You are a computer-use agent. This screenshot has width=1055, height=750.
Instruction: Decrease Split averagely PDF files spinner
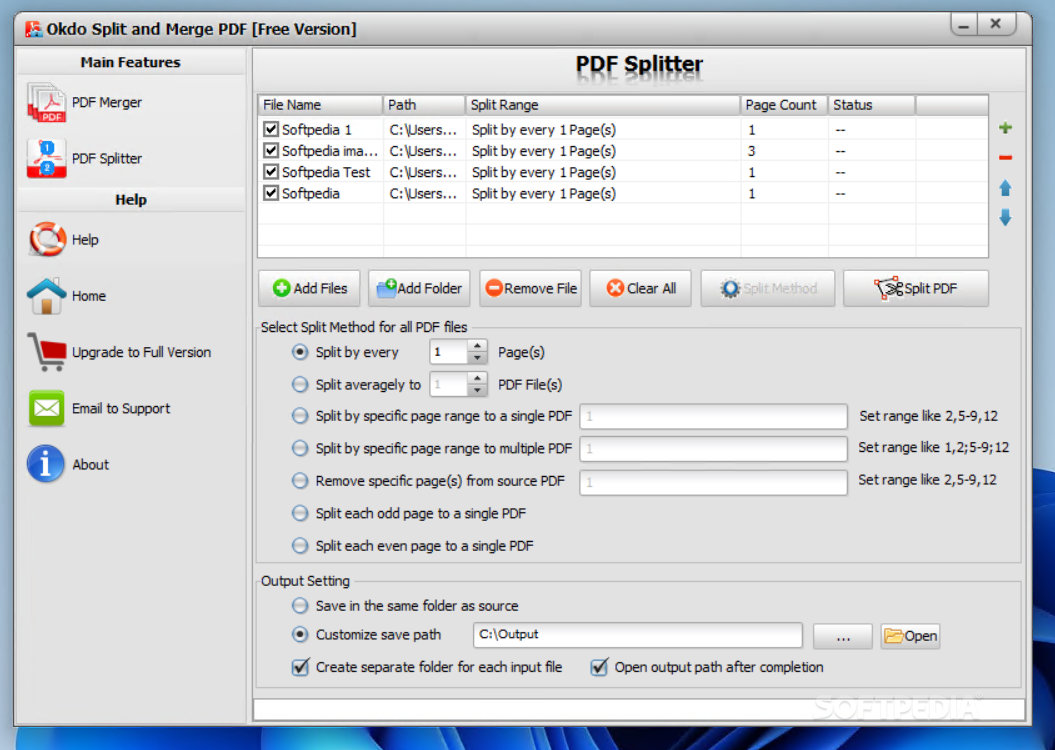point(477,391)
